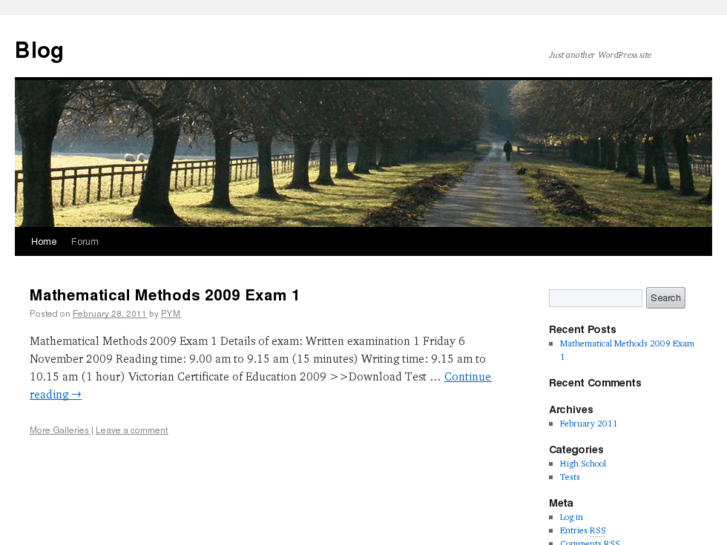727x545 pixels.
Task: Select the Recent Posts heading
Action: [582, 329]
